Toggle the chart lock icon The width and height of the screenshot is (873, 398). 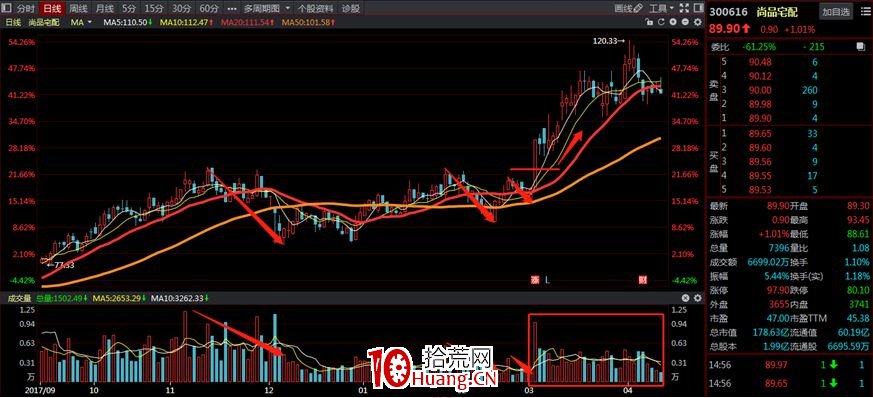tap(648, 22)
